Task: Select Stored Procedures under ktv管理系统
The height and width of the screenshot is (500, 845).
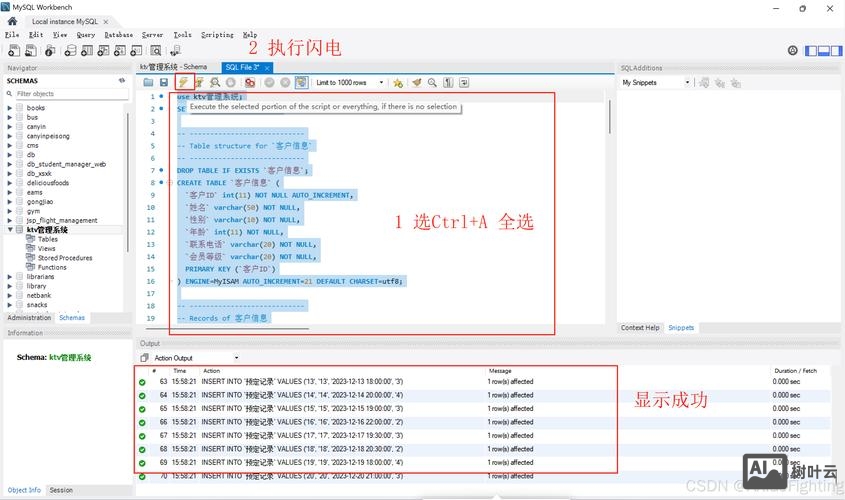Action: pyautogui.click(x=65, y=258)
